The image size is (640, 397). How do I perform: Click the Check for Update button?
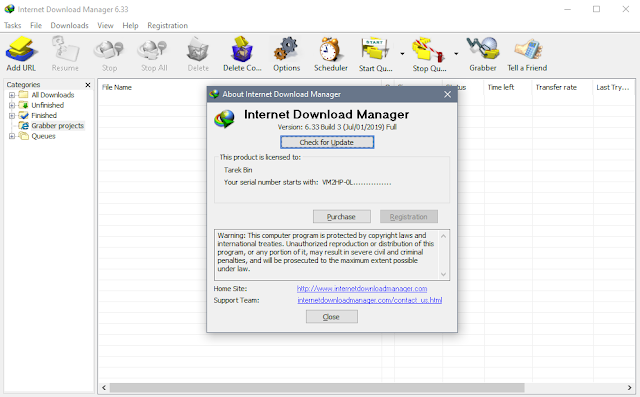pyautogui.click(x=327, y=142)
